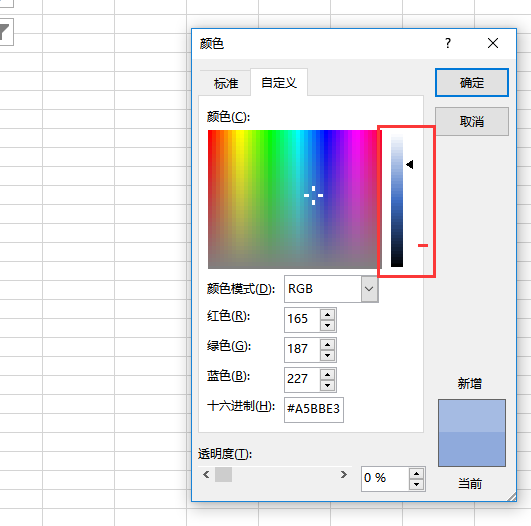Raise the transparency percent with up arrow
Viewport: 531px width, 526px height.
pos(416,474)
